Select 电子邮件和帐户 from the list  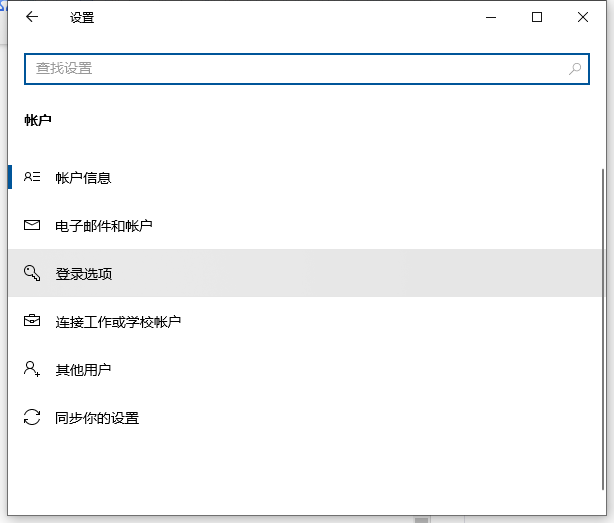(x=104, y=226)
